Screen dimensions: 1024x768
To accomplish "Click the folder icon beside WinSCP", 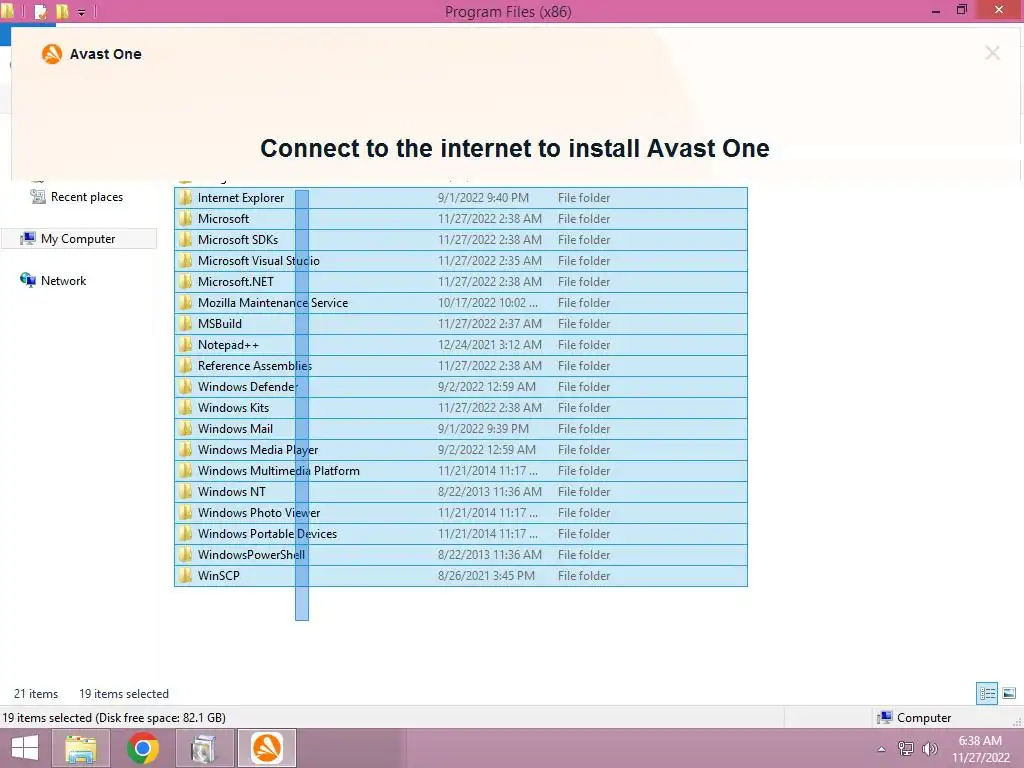I will point(186,575).
